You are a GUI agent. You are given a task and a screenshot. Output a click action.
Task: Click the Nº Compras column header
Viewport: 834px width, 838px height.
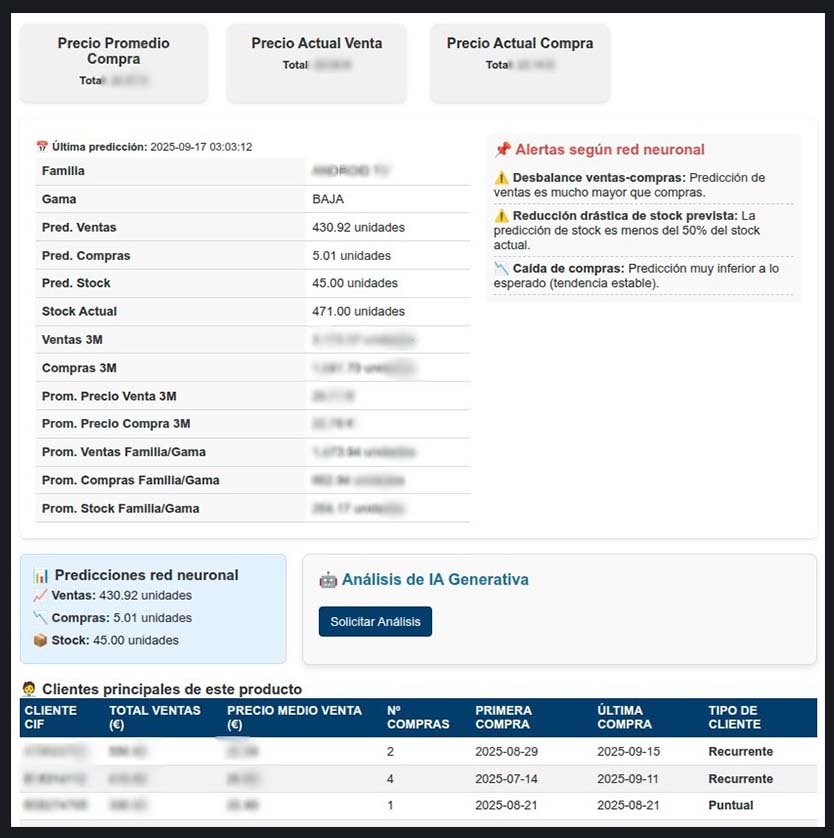click(417, 717)
